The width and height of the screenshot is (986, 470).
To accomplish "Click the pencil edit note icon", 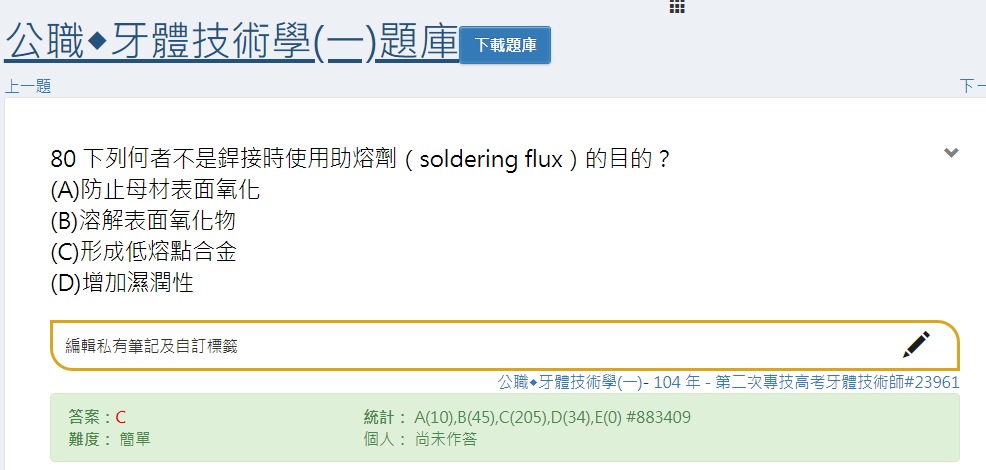I will coord(916,345).
